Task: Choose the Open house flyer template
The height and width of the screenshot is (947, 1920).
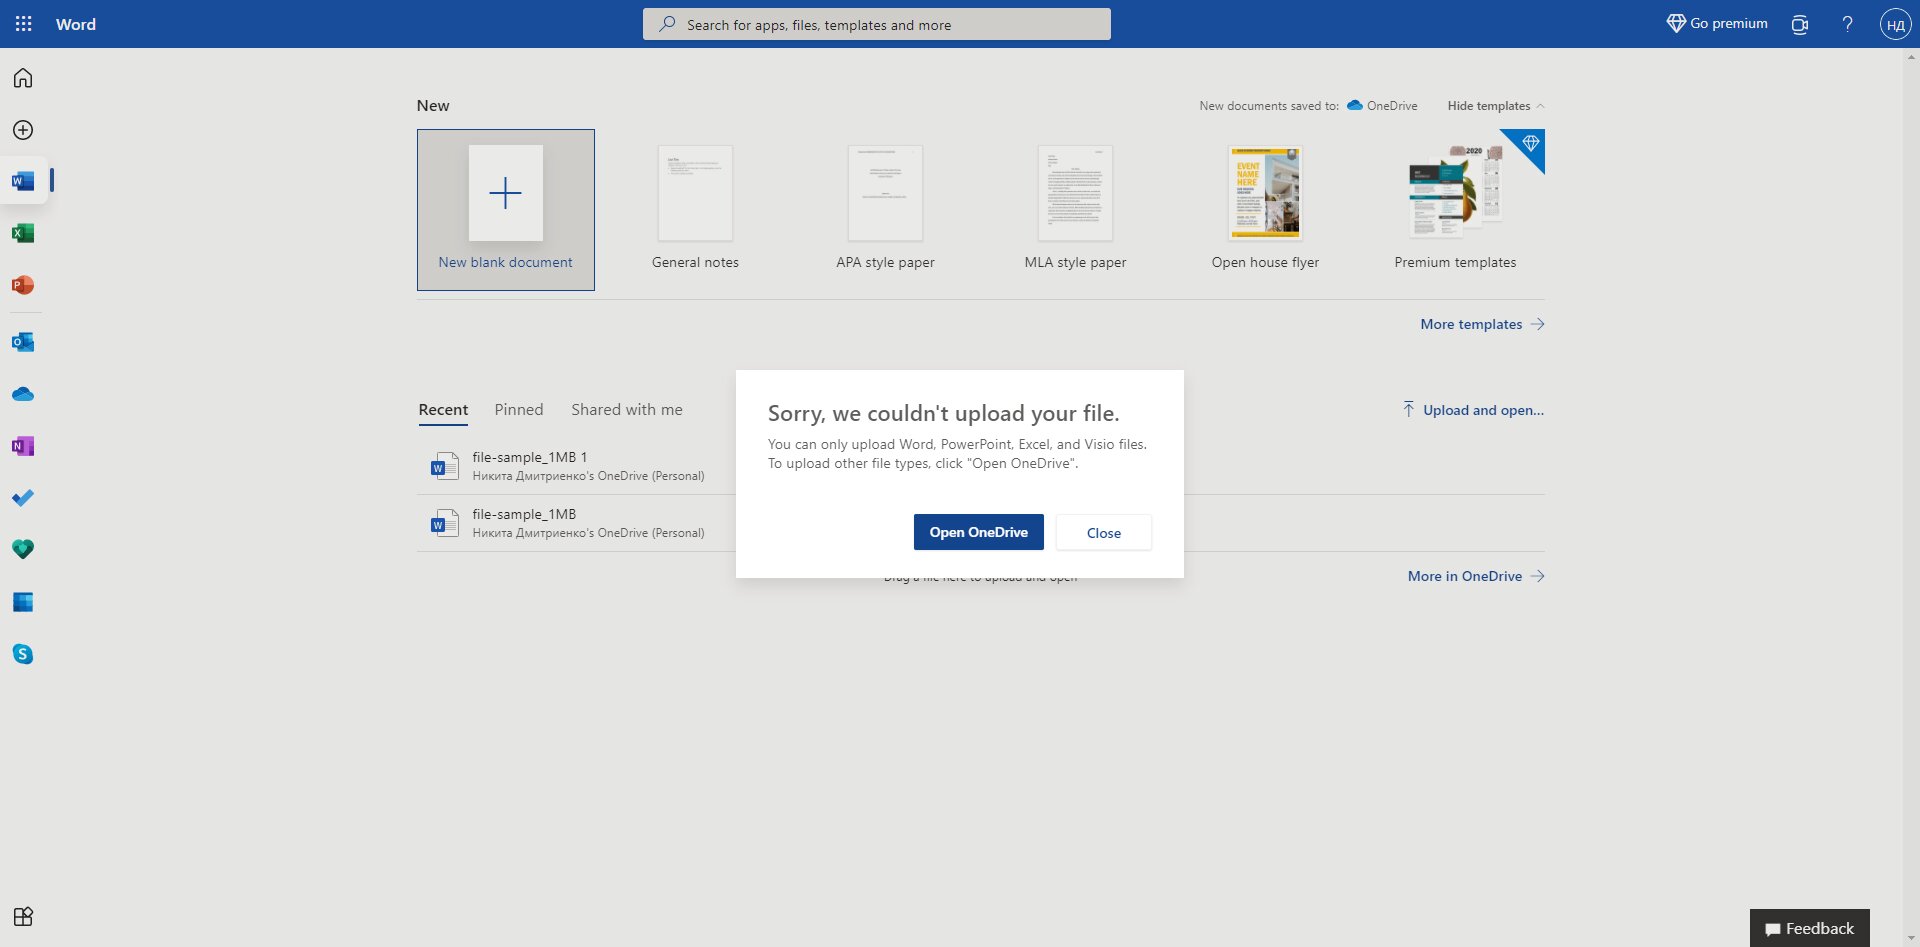Action: click(x=1265, y=208)
